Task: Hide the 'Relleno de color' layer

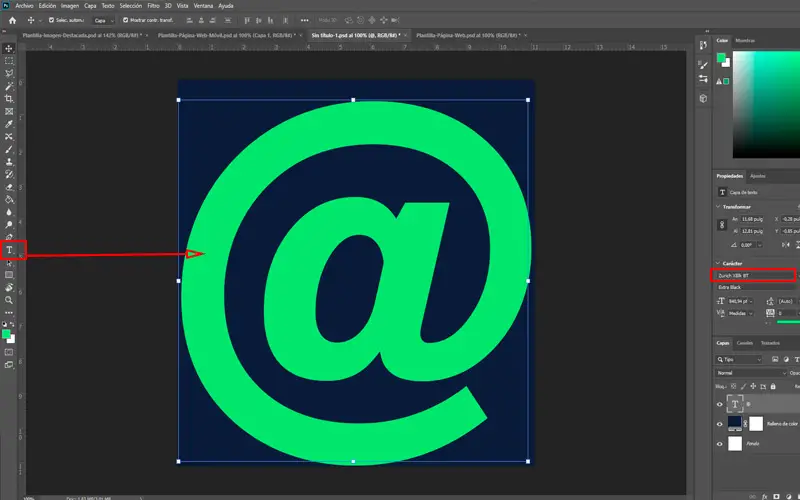Action: click(x=720, y=423)
